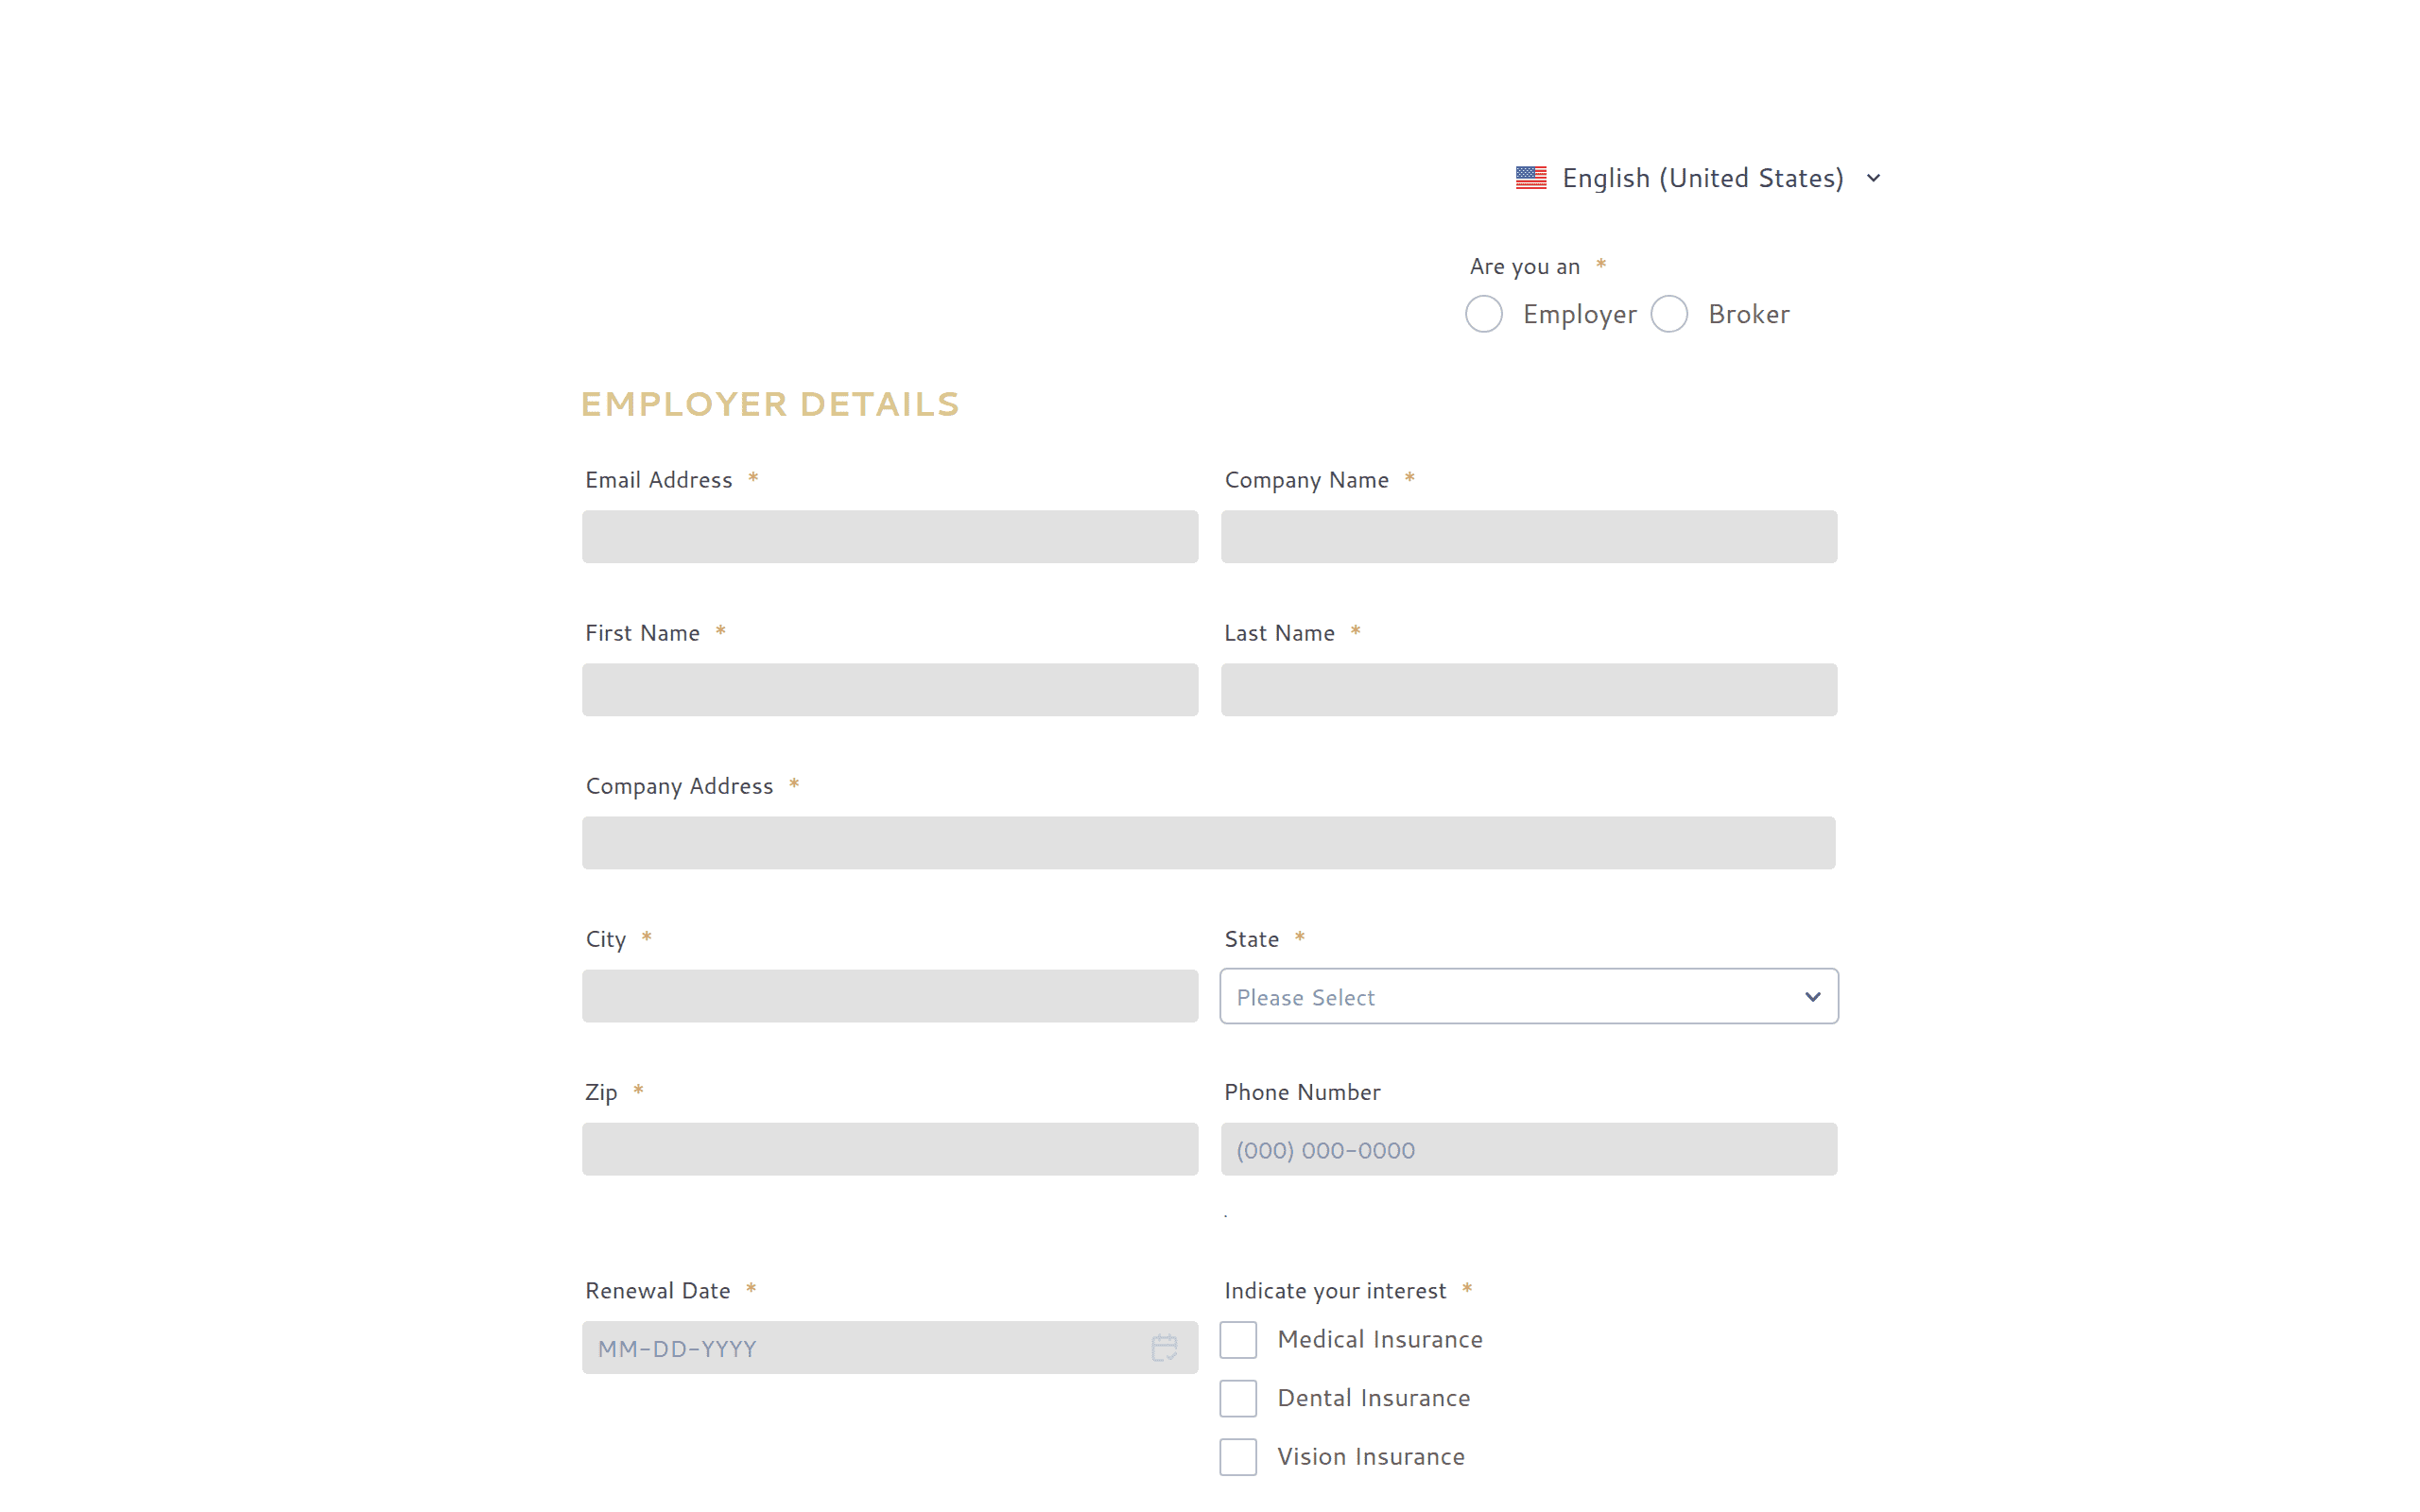Click the Company Address field
The height and width of the screenshot is (1512, 2420).
pos(1209,843)
